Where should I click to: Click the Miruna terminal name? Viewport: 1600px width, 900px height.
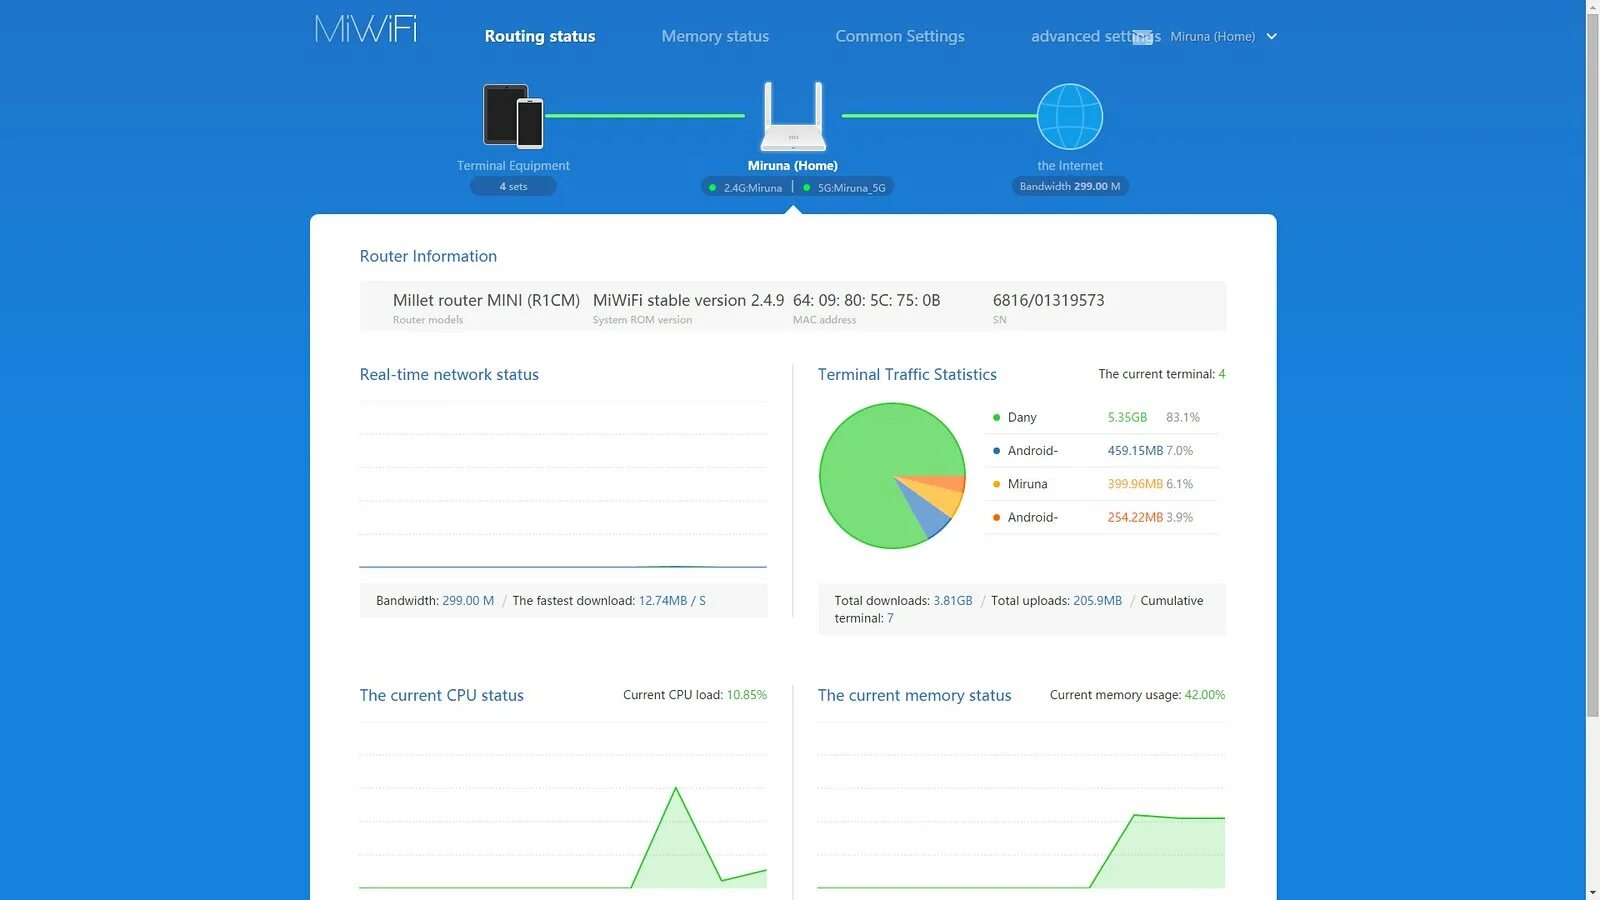point(1027,484)
